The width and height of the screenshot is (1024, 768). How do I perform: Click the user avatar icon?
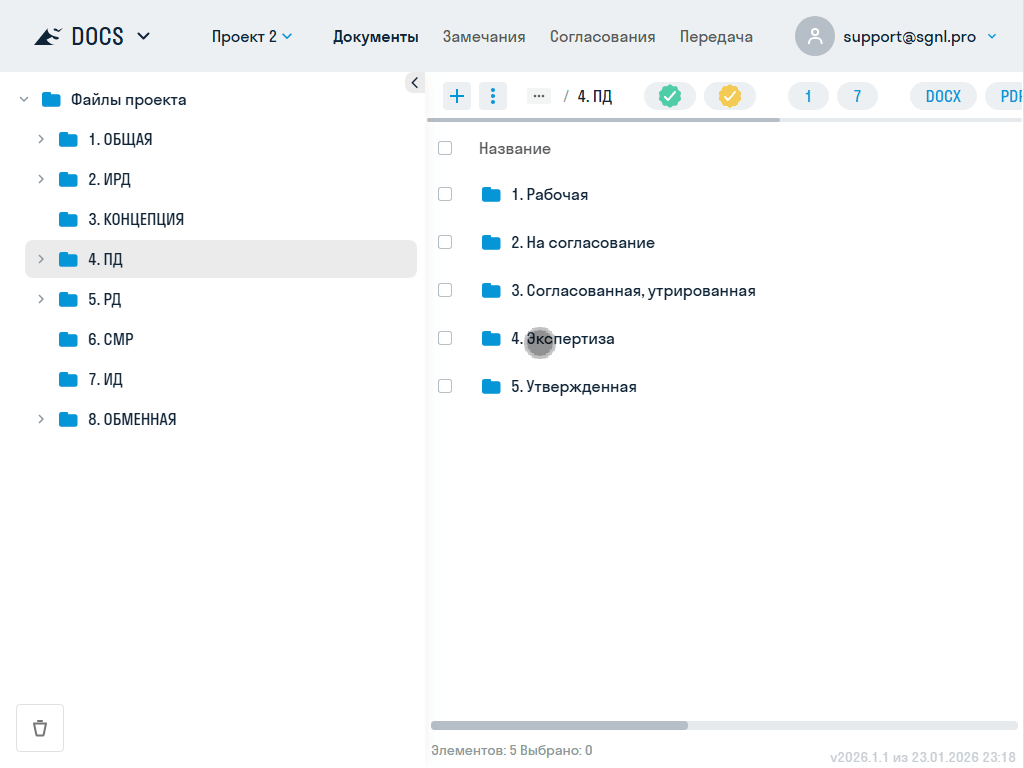[815, 37]
